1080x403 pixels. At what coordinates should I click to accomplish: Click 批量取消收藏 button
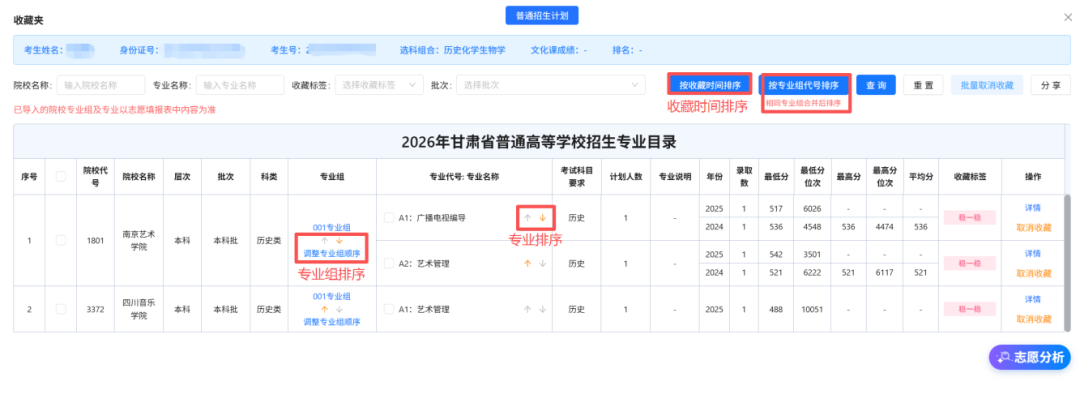987,85
